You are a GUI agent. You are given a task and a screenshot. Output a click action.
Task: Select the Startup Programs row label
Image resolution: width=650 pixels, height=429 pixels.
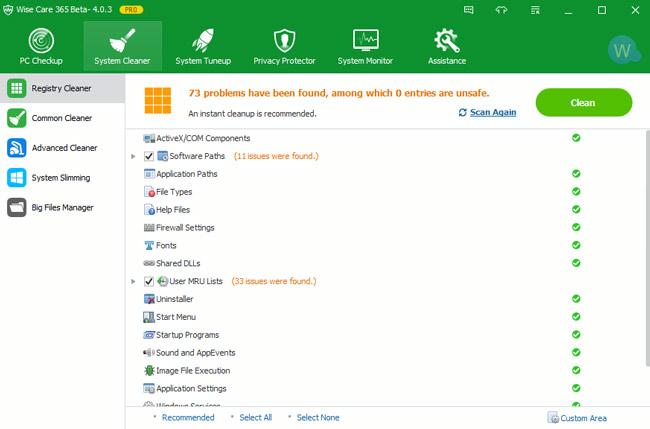point(187,335)
